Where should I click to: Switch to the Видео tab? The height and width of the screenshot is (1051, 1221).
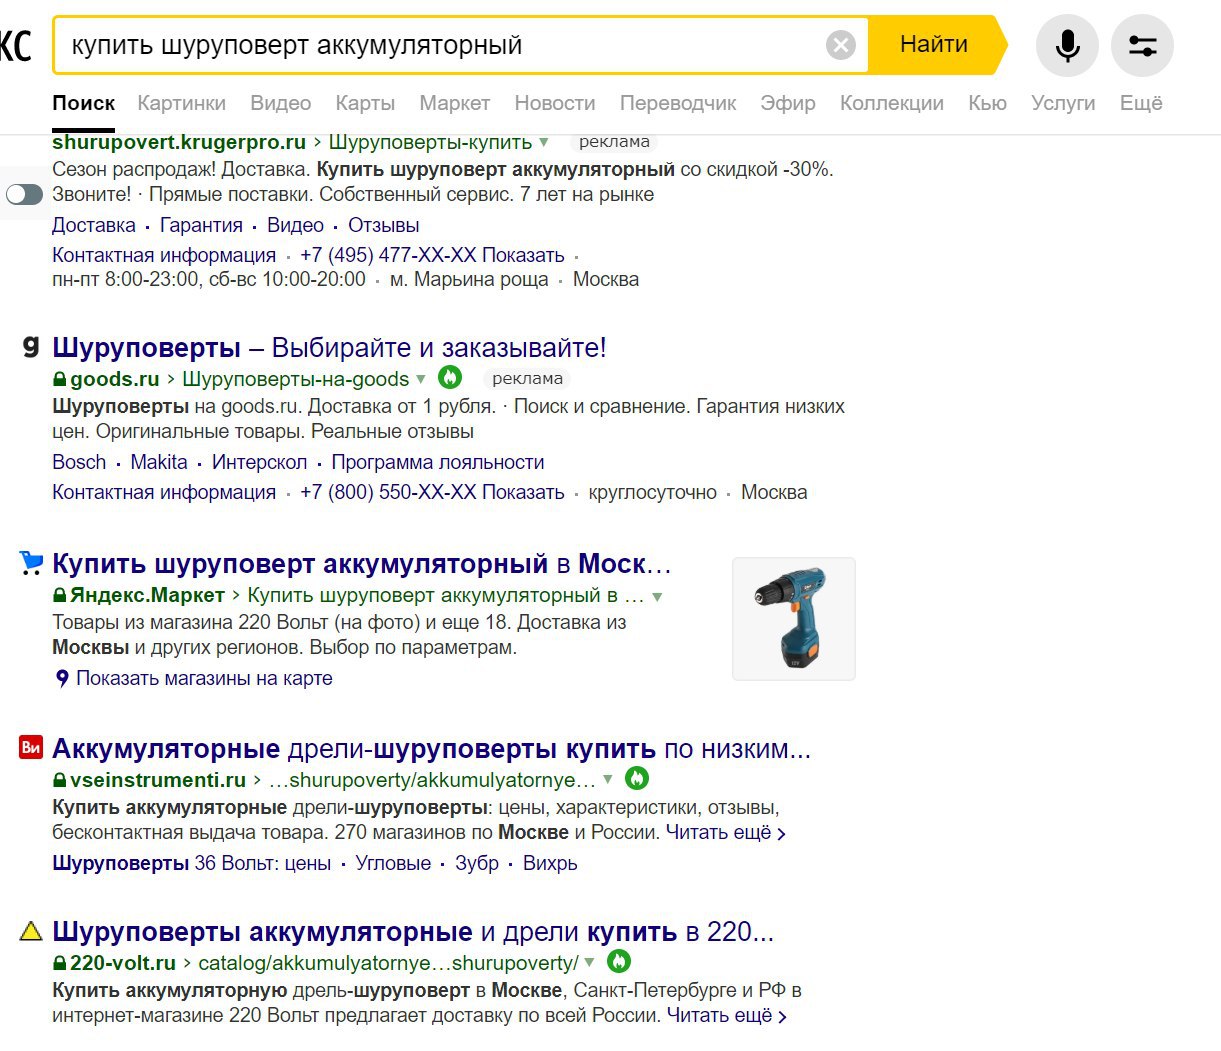tap(280, 103)
